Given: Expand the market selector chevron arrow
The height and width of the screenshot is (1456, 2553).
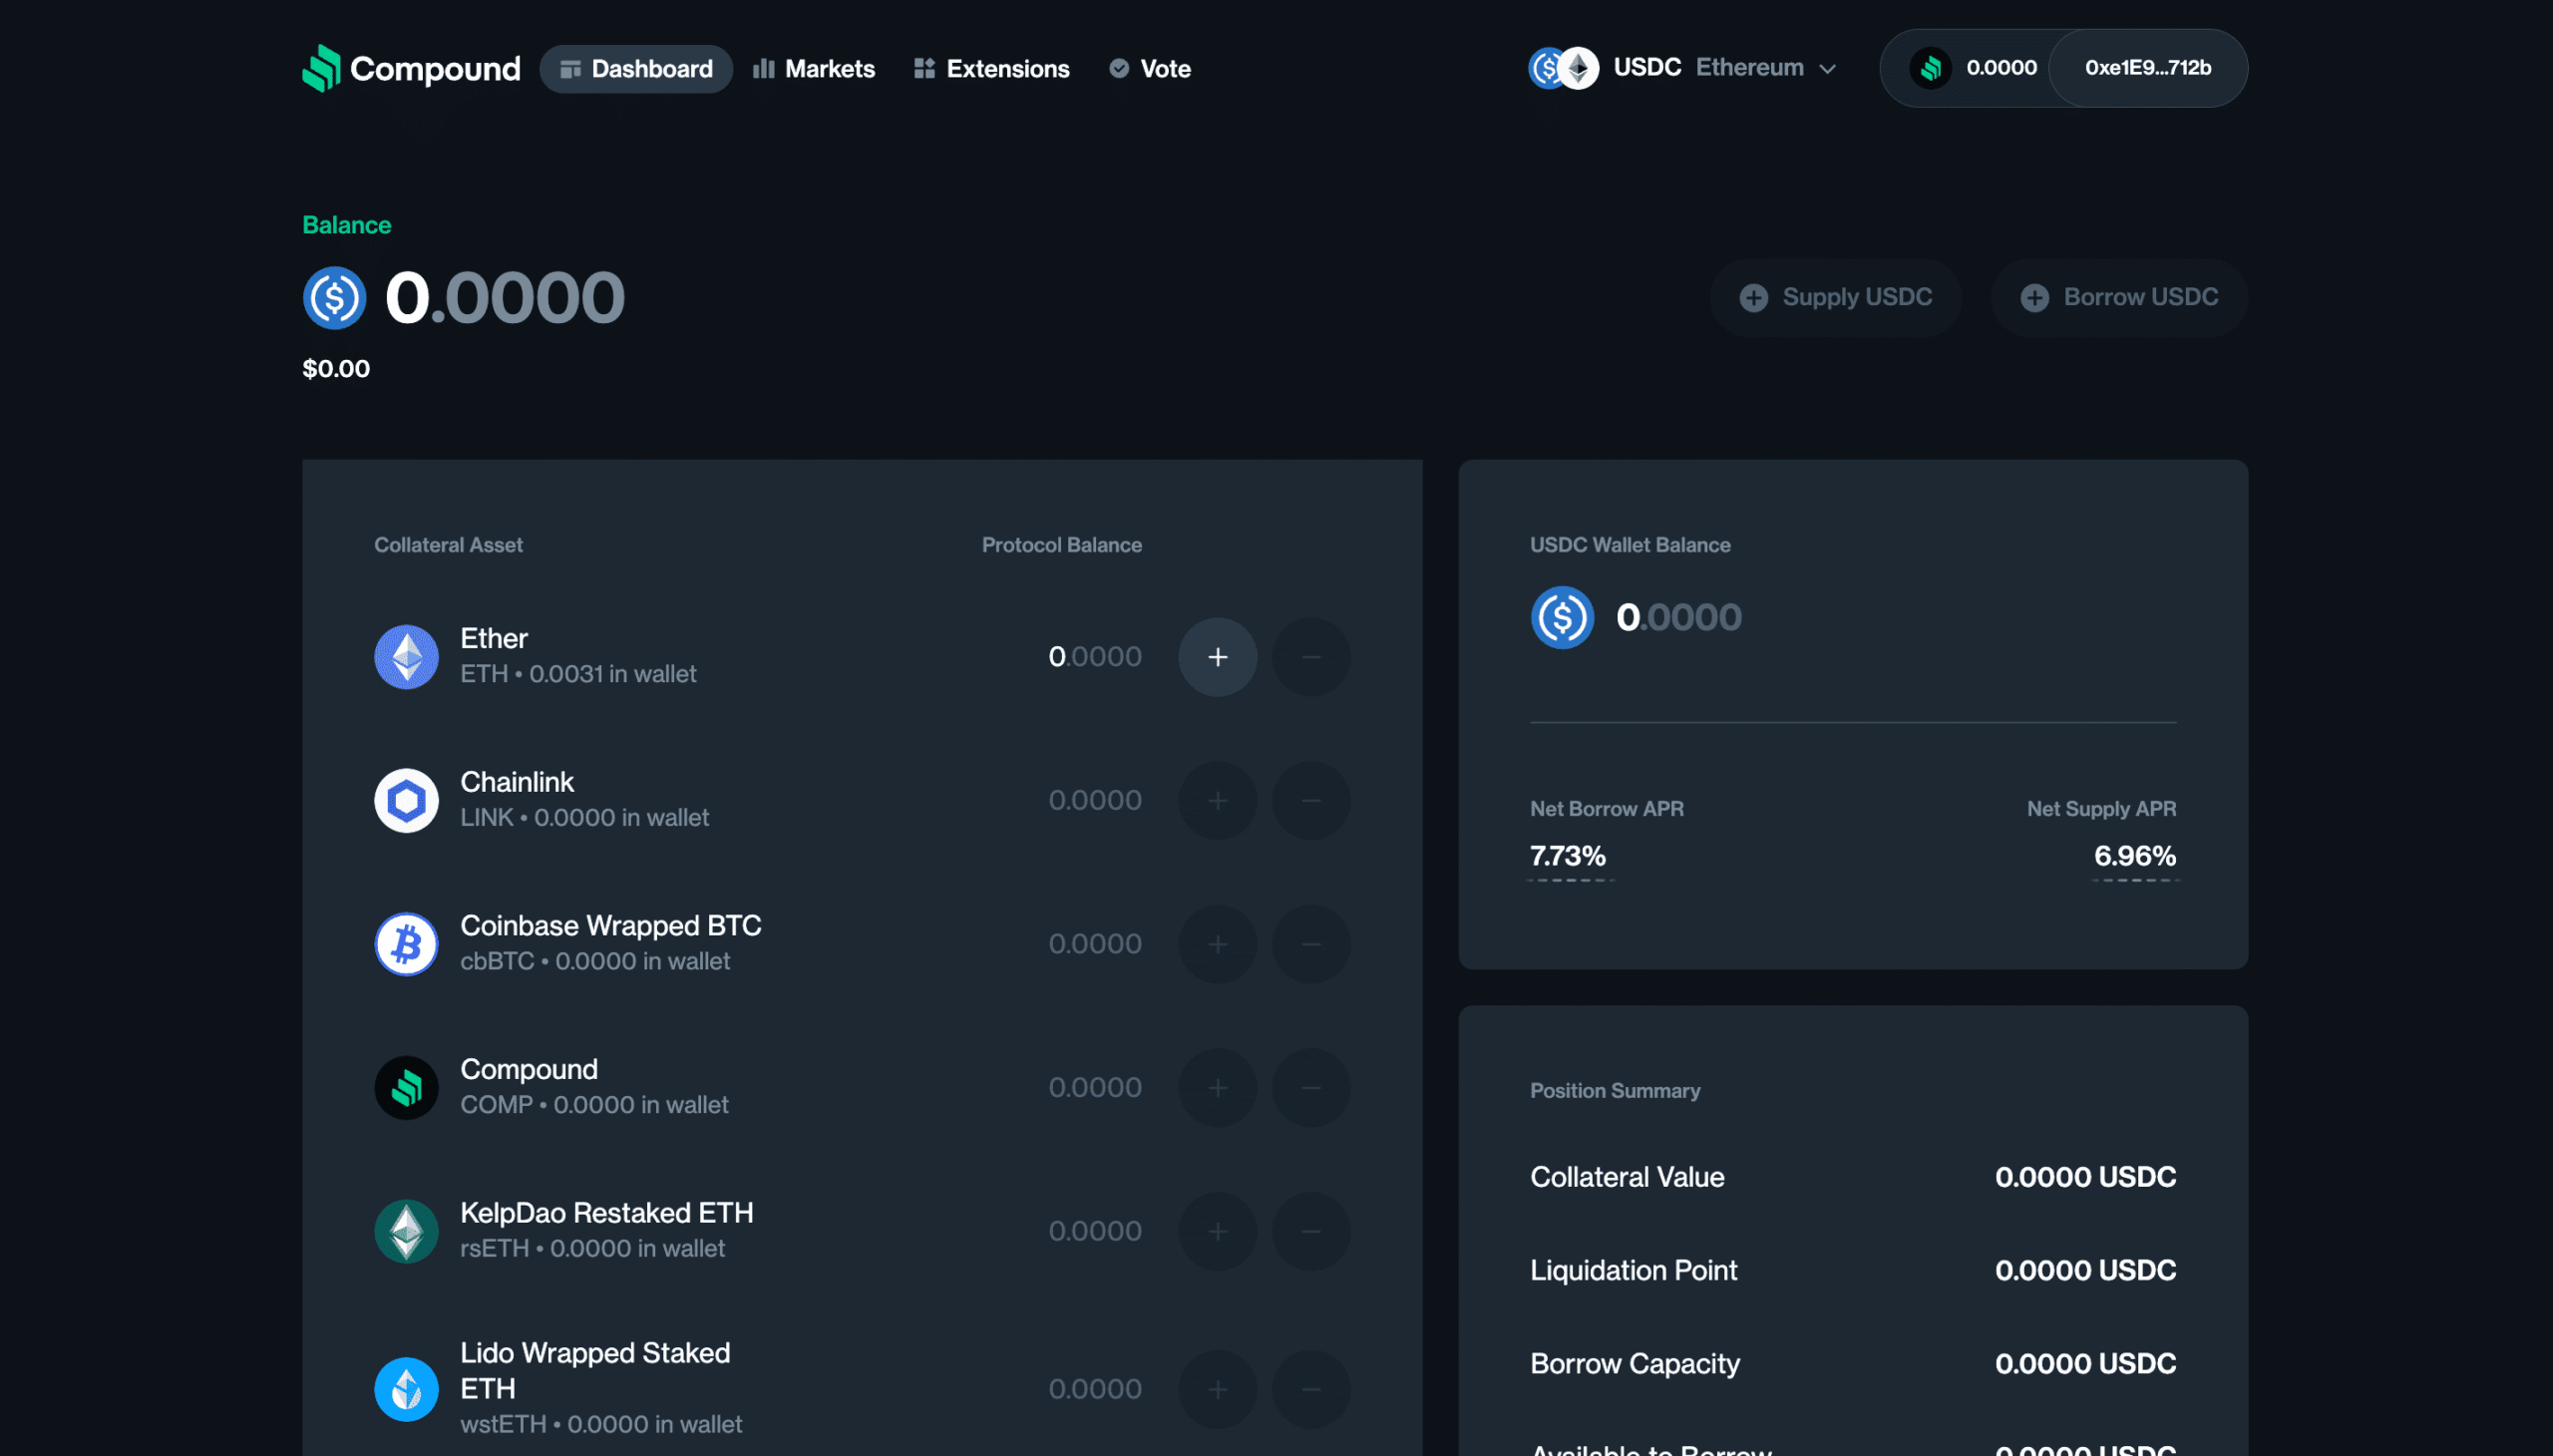Looking at the screenshot, I should (x=1827, y=69).
